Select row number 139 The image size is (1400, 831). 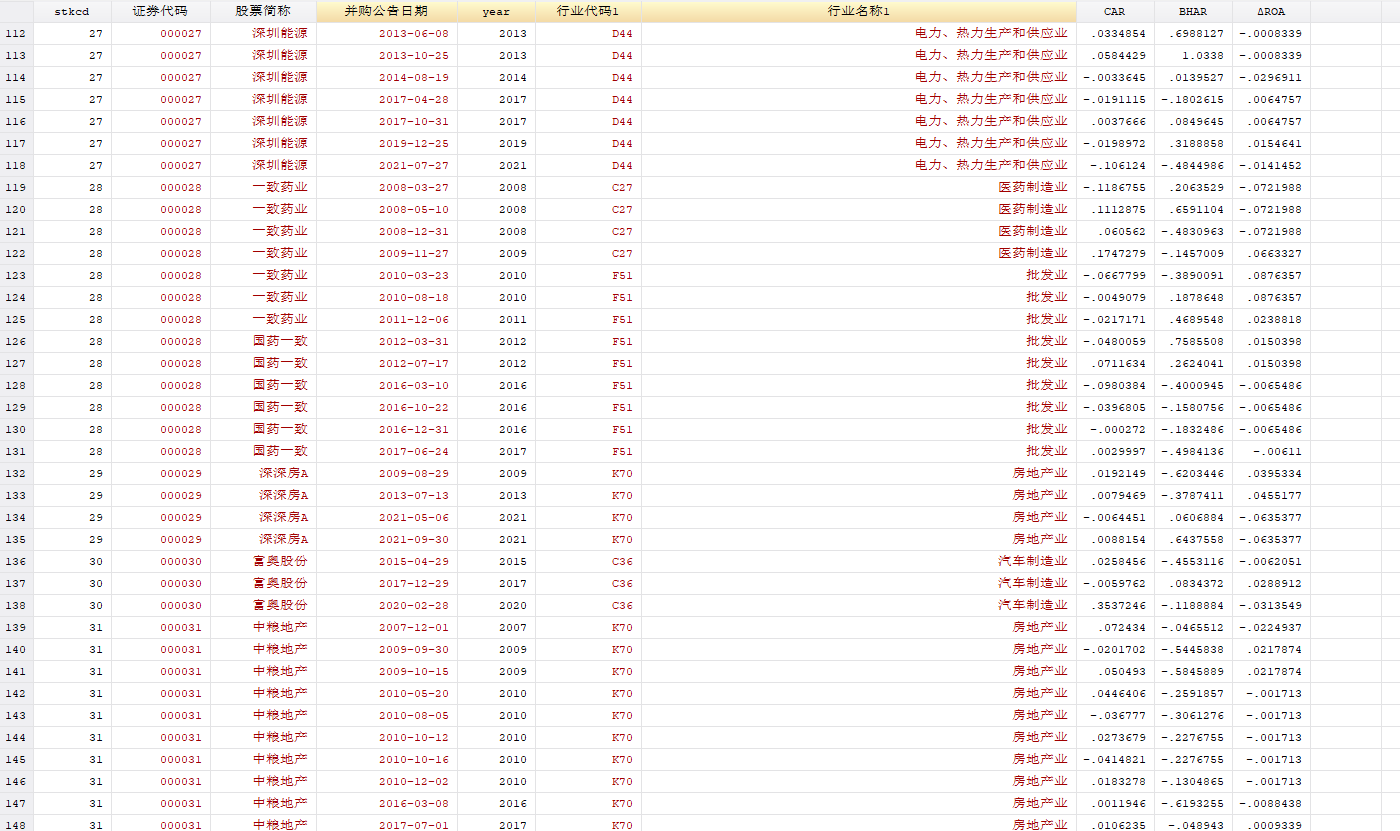coord(16,627)
